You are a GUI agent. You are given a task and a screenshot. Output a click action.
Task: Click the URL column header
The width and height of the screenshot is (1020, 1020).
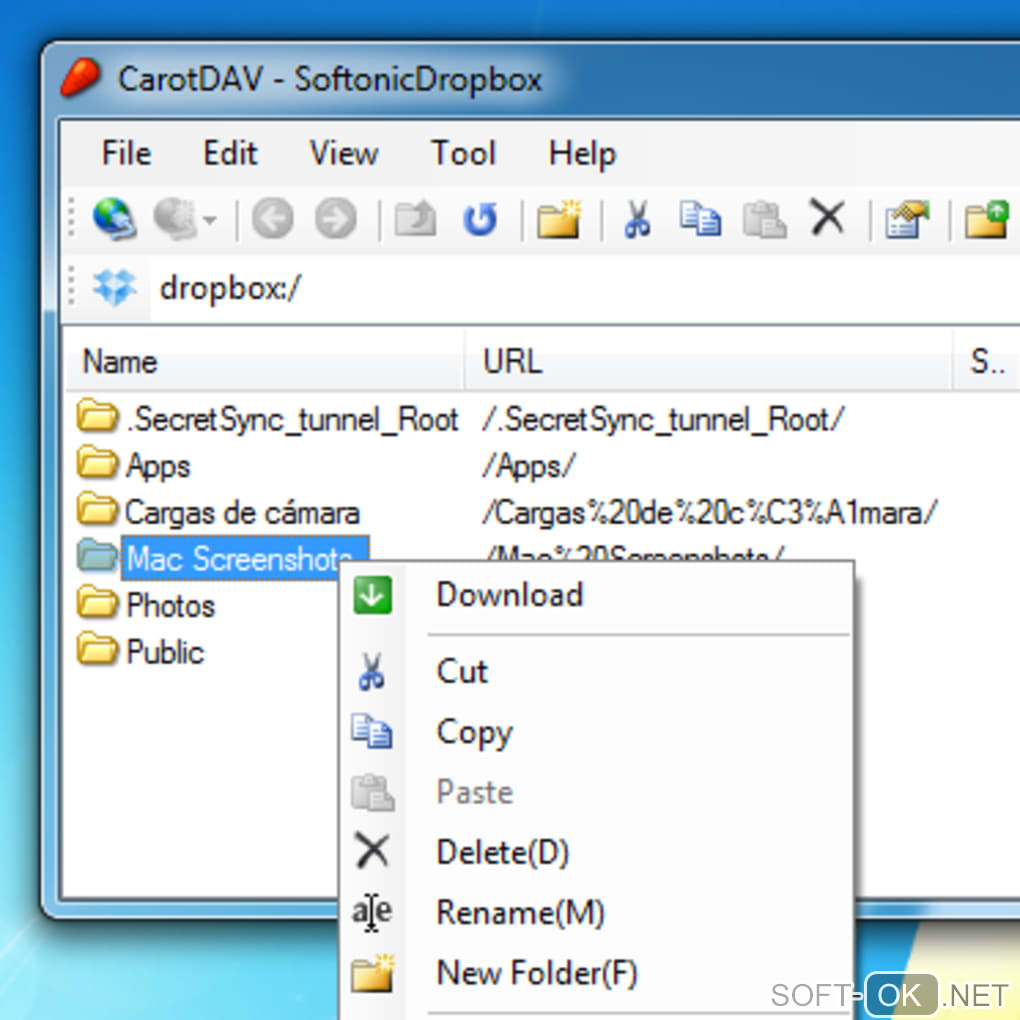708,361
